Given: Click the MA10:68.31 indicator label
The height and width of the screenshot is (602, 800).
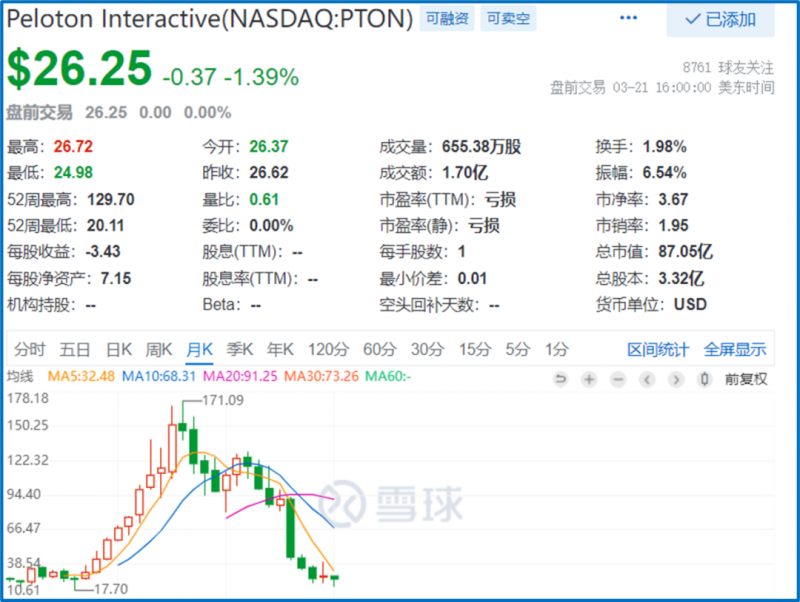Looking at the screenshot, I should pos(159,377).
